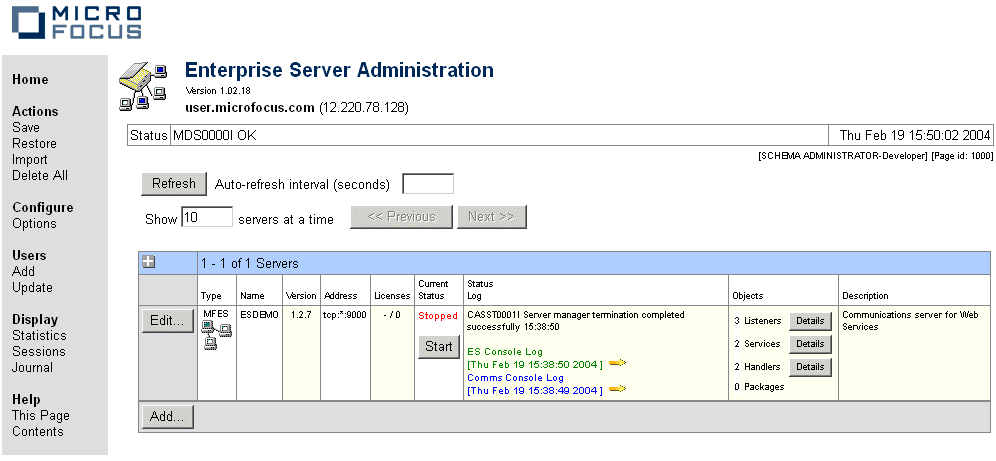Open ES Console Log via yellow arrow
Image resolution: width=996 pixels, height=461 pixels.
pyautogui.click(x=617, y=363)
